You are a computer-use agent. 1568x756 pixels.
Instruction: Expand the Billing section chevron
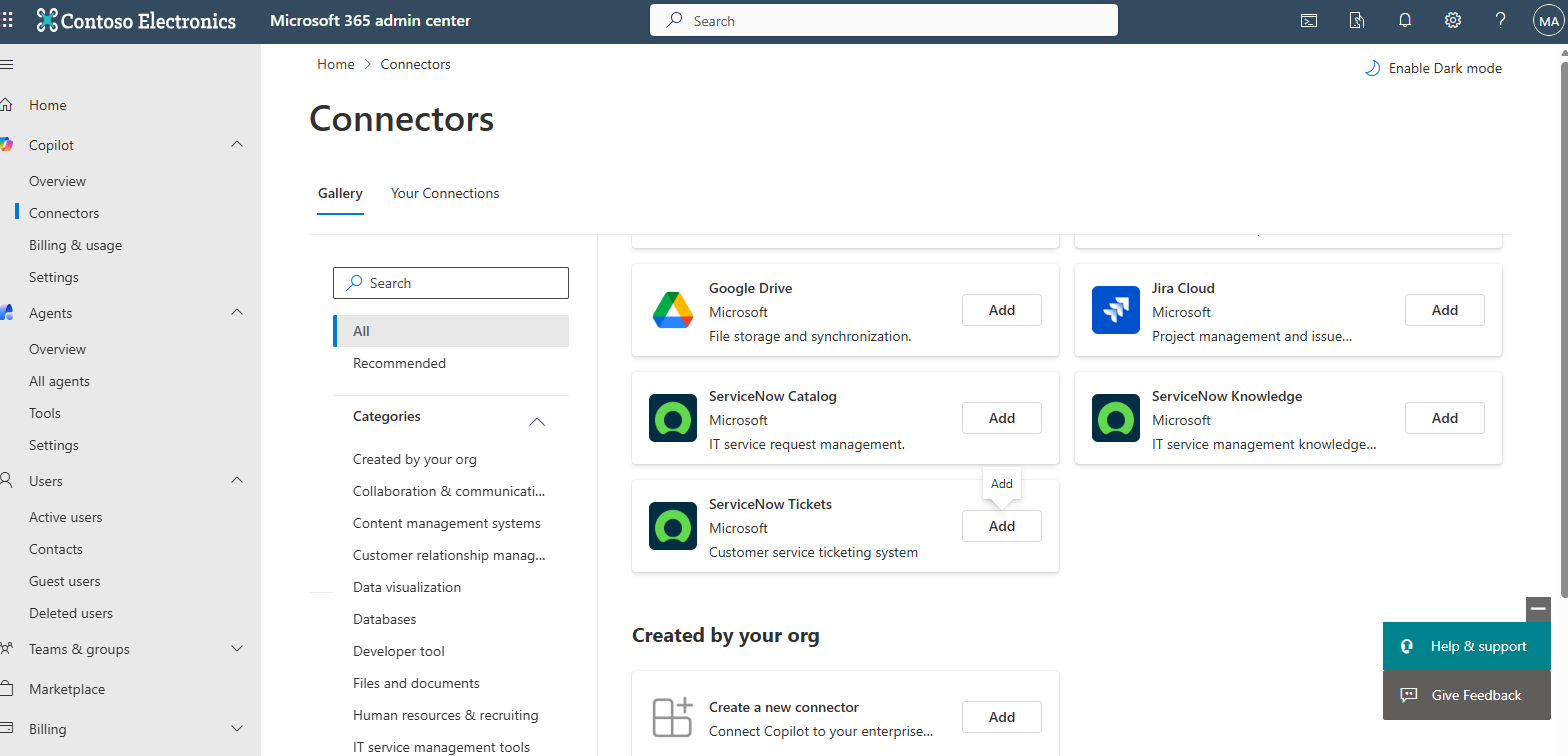pyautogui.click(x=237, y=729)
